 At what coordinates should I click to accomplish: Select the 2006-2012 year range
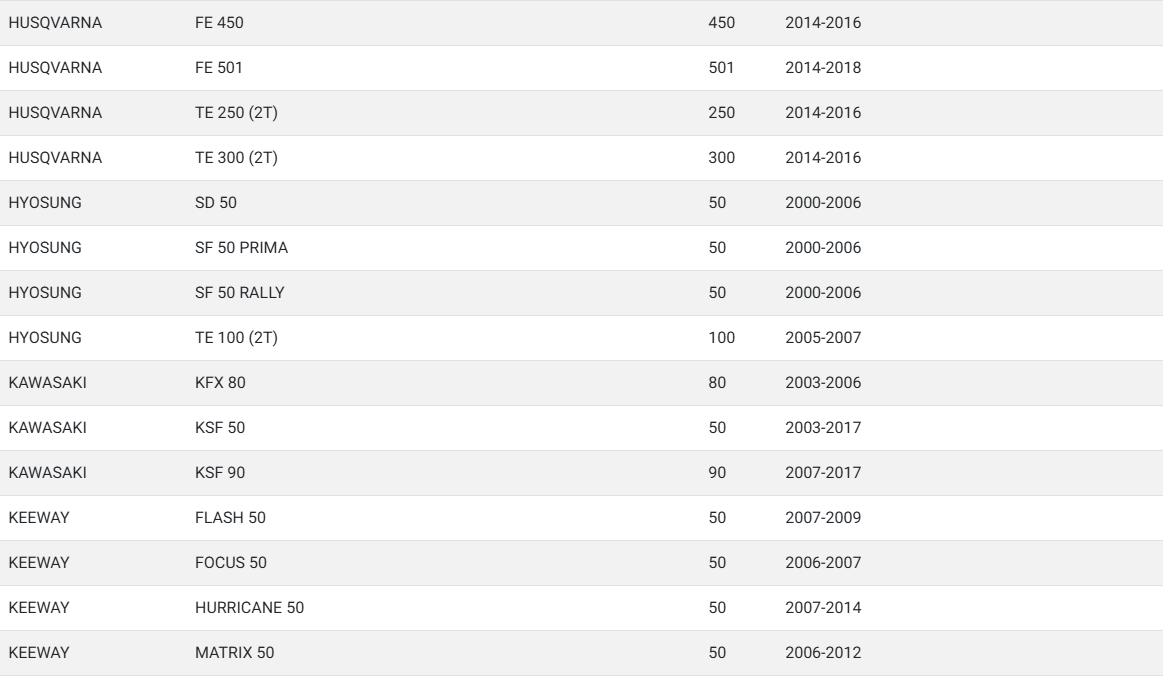[823, 653]
